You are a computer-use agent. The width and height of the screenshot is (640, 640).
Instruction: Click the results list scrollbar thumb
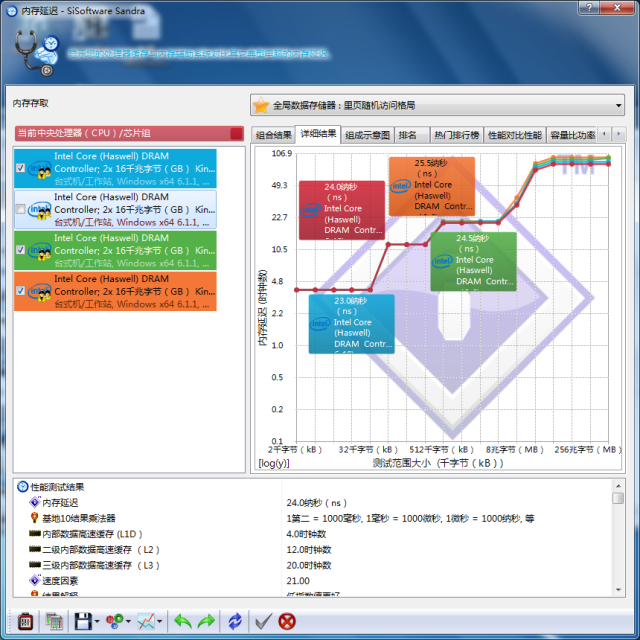click(618, 498)
